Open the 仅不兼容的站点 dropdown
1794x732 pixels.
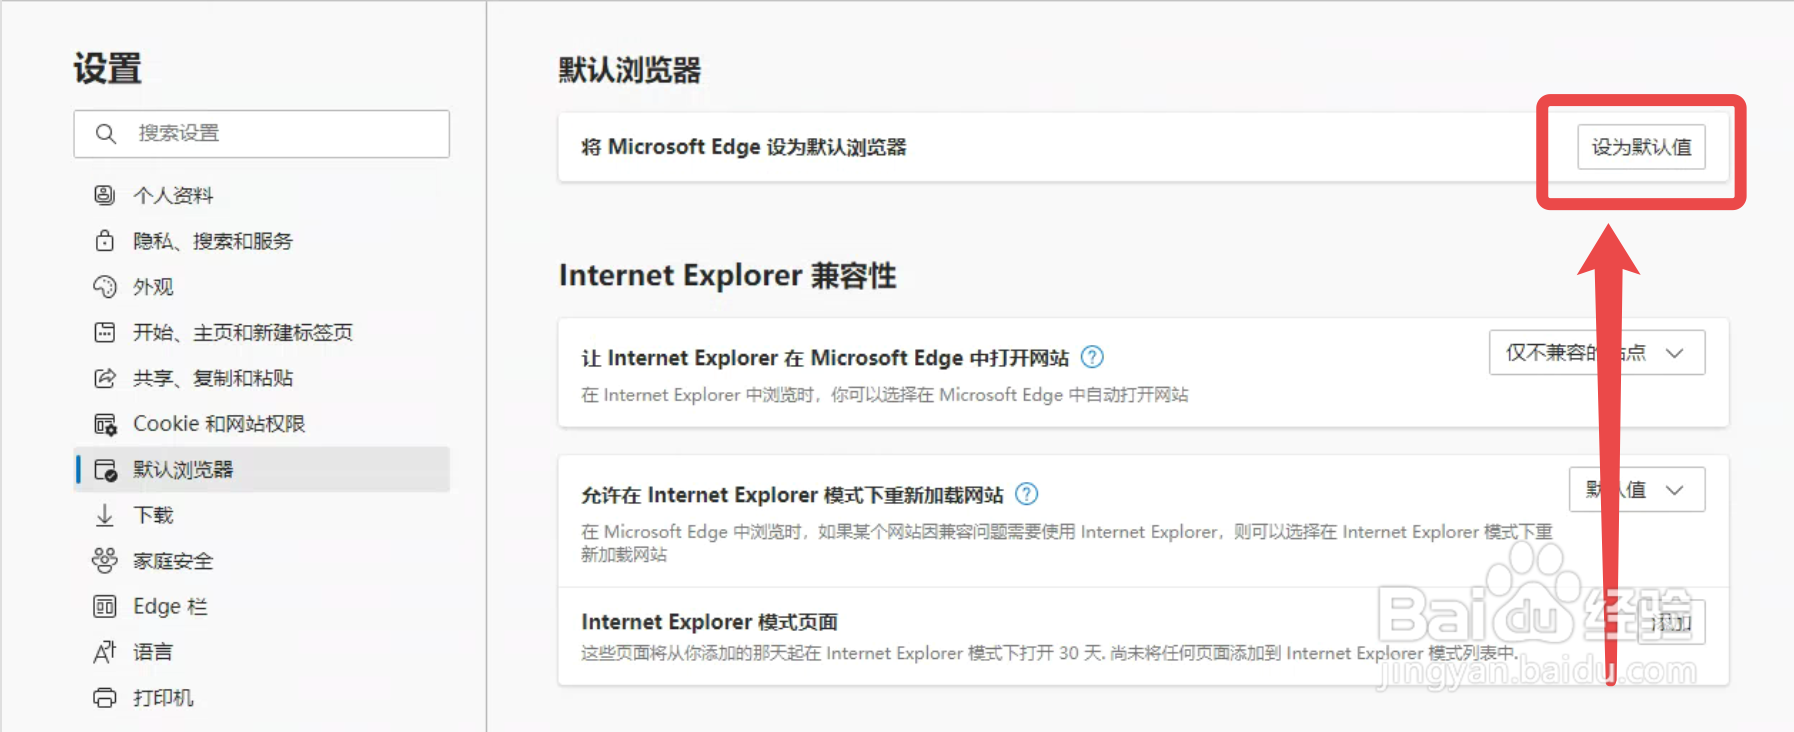[x=1597, y=353]
